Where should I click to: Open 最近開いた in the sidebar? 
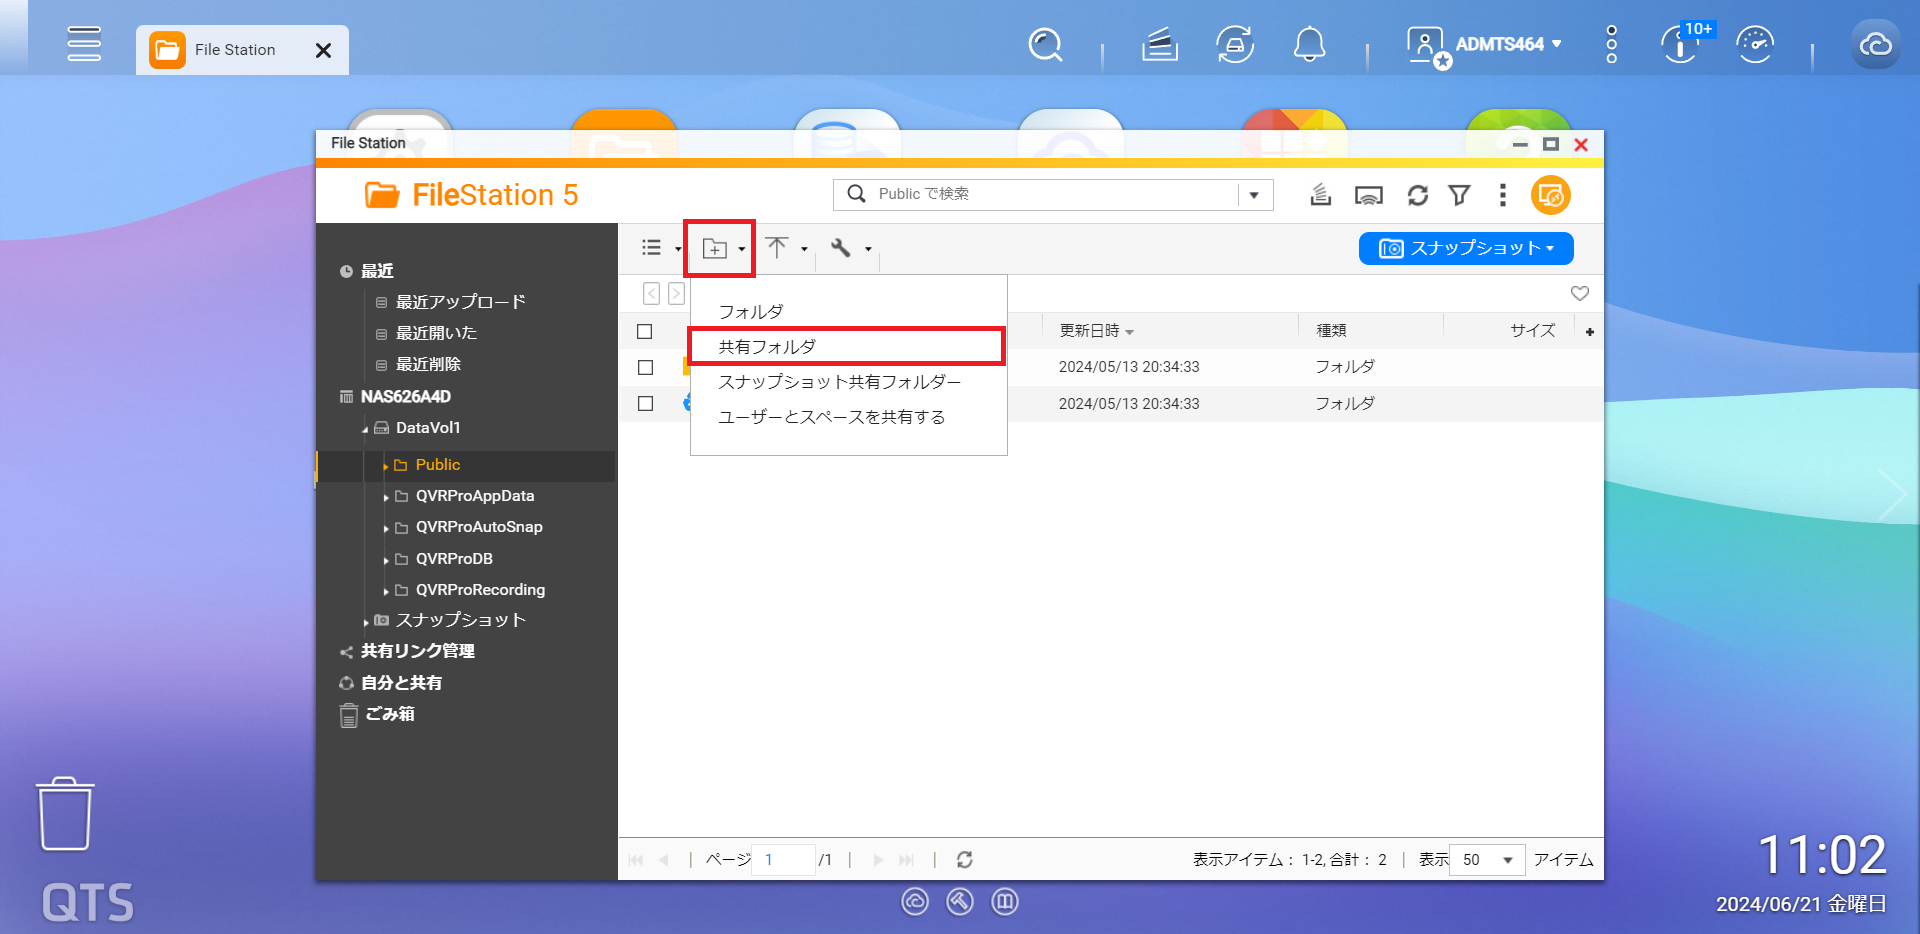click(x=436, y=333)
